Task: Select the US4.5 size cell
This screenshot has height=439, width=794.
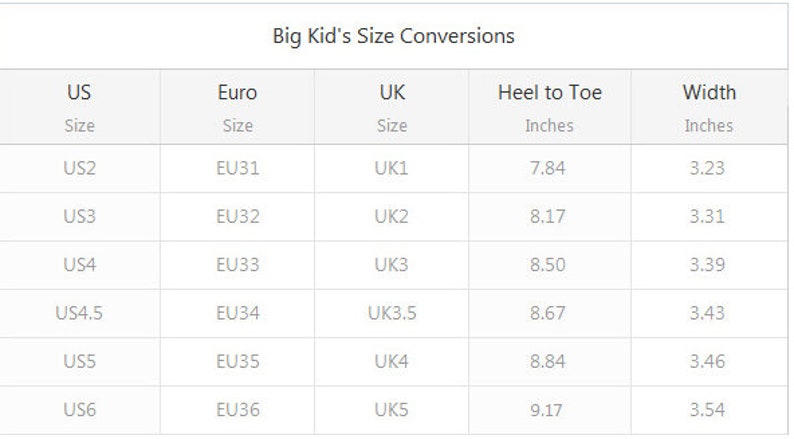Action: (x=80, y=313)
